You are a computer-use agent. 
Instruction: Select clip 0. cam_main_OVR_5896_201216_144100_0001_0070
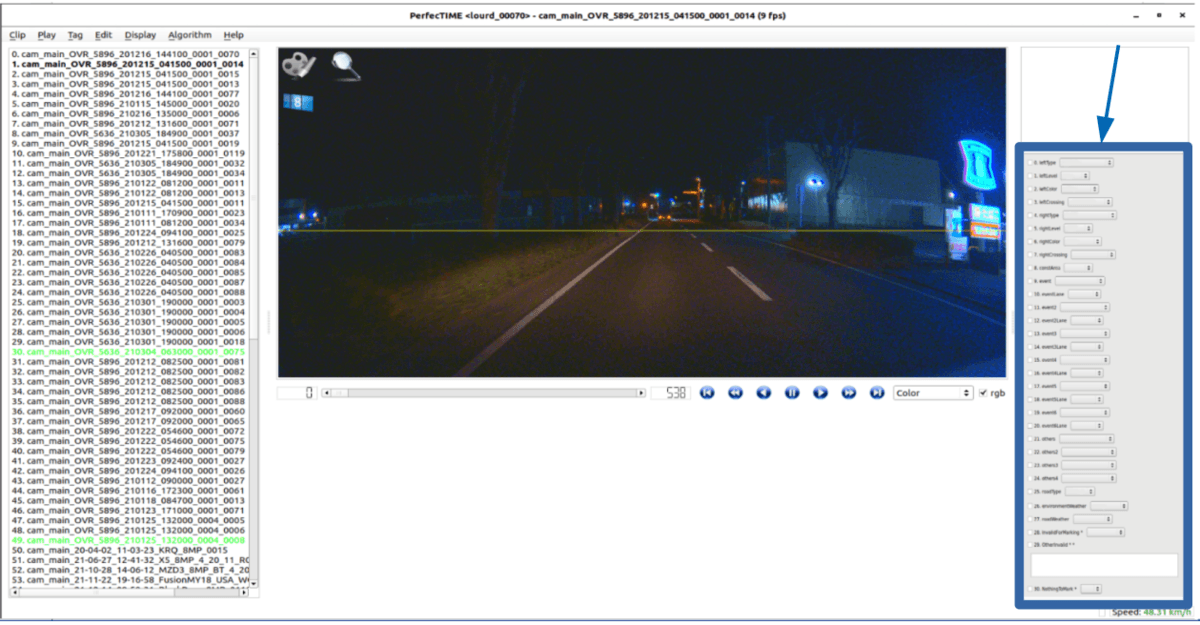tap(125, 54)
